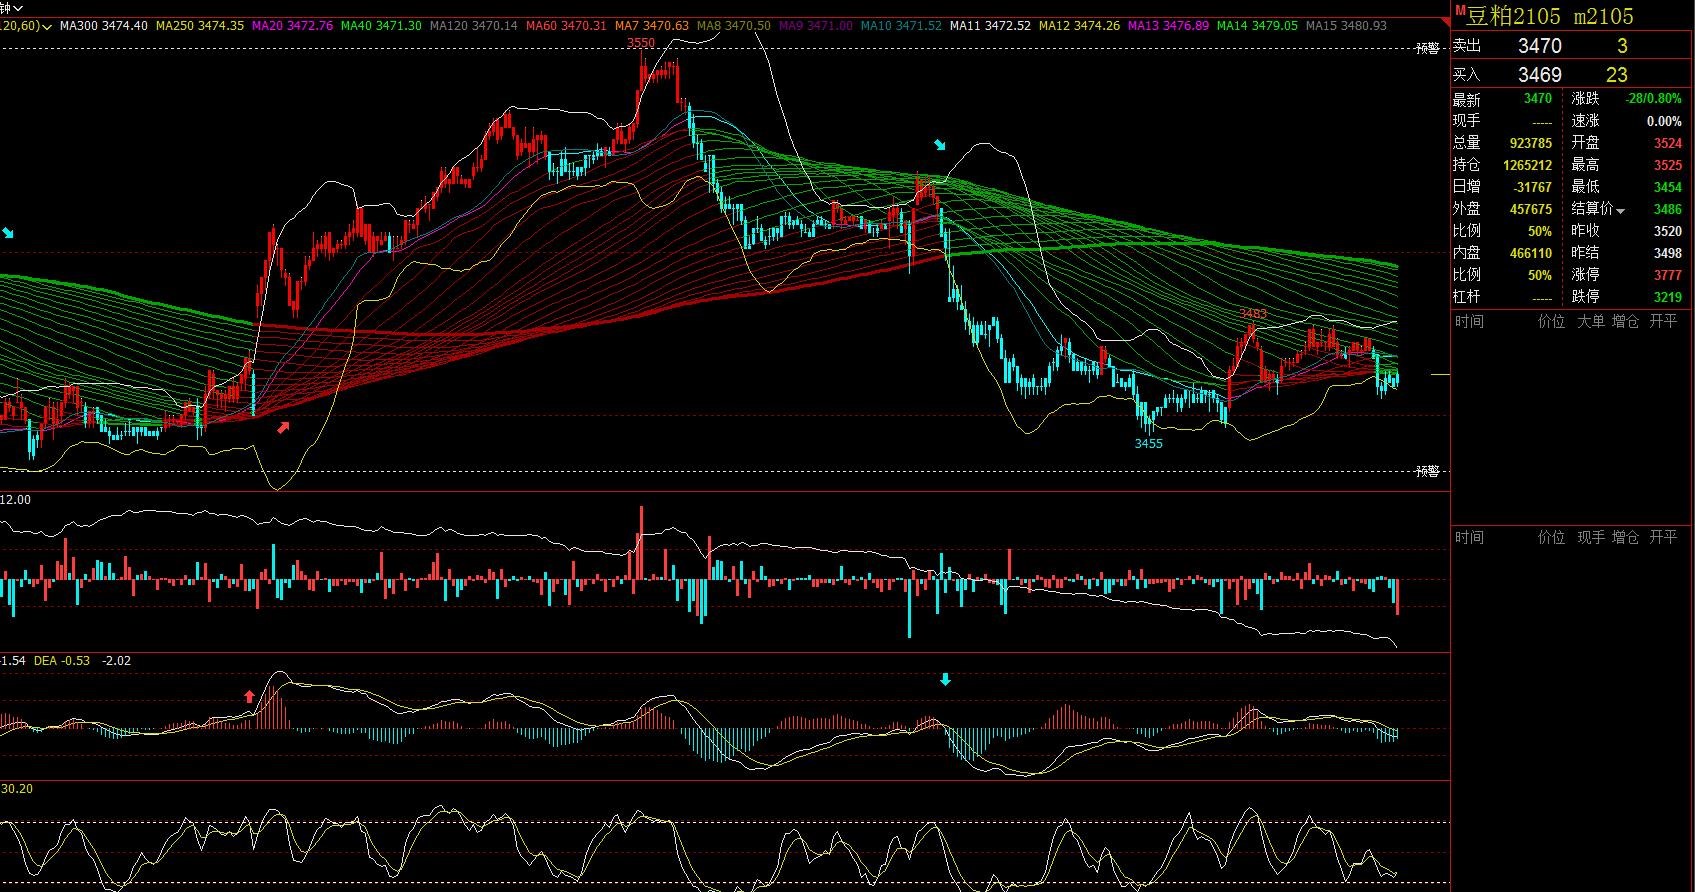The width and height of the screenshot is (1695, 892).
Task: Open the chart period dropdown chevron
Action: pyautogui.click(x=18, y=8)
